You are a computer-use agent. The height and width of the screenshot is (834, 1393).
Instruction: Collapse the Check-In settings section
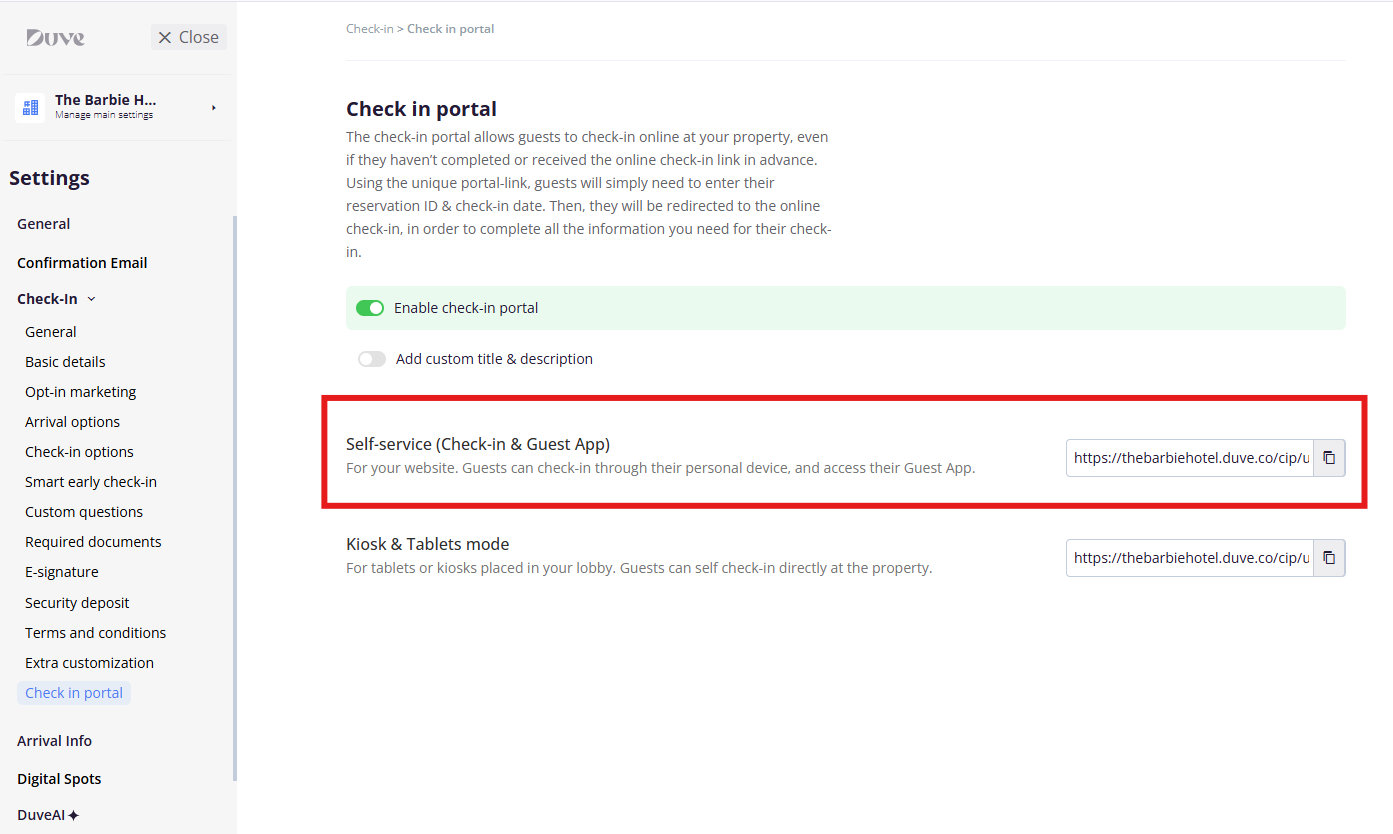tap(91, 299)
